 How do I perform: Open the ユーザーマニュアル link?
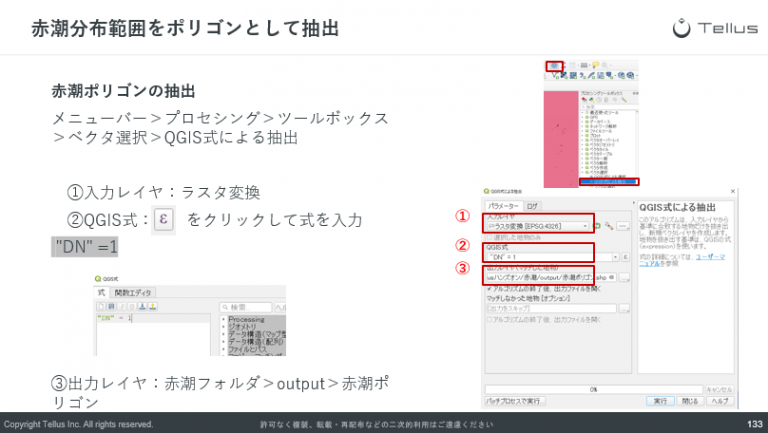coord(682,260)
